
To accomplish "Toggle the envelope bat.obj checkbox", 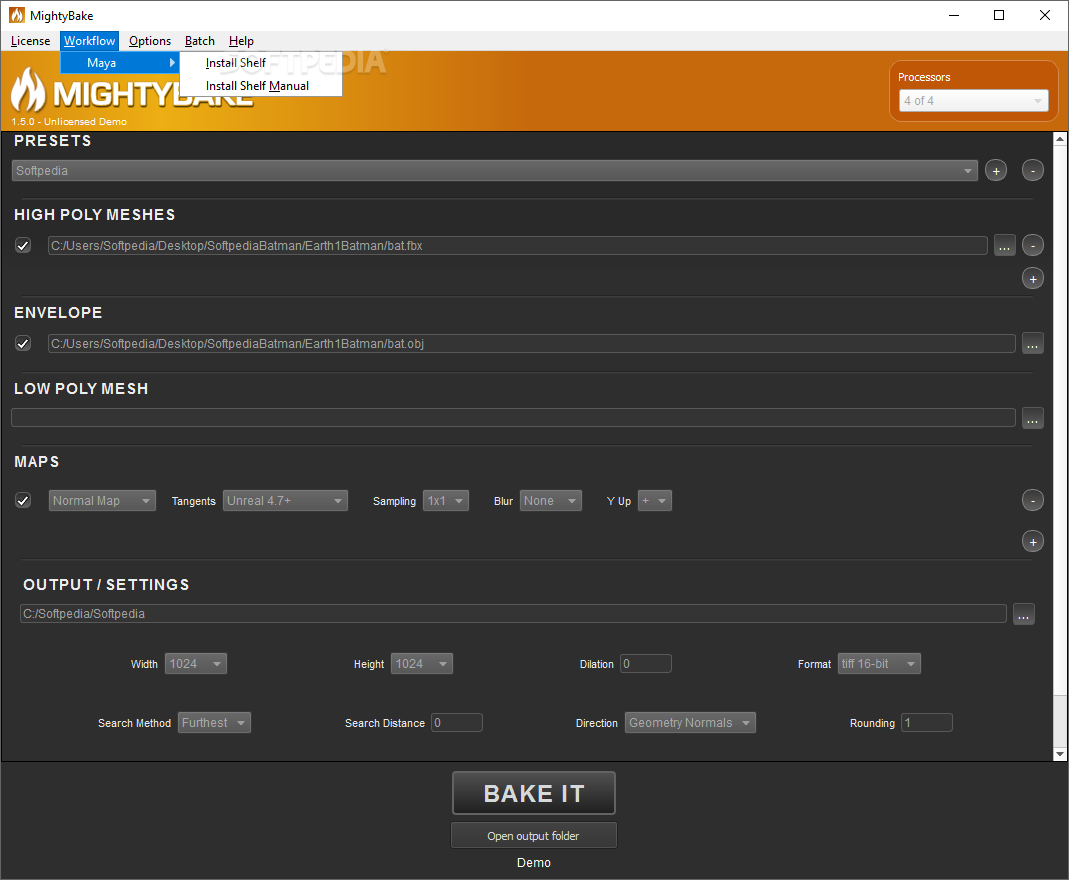I will [23, 344].
